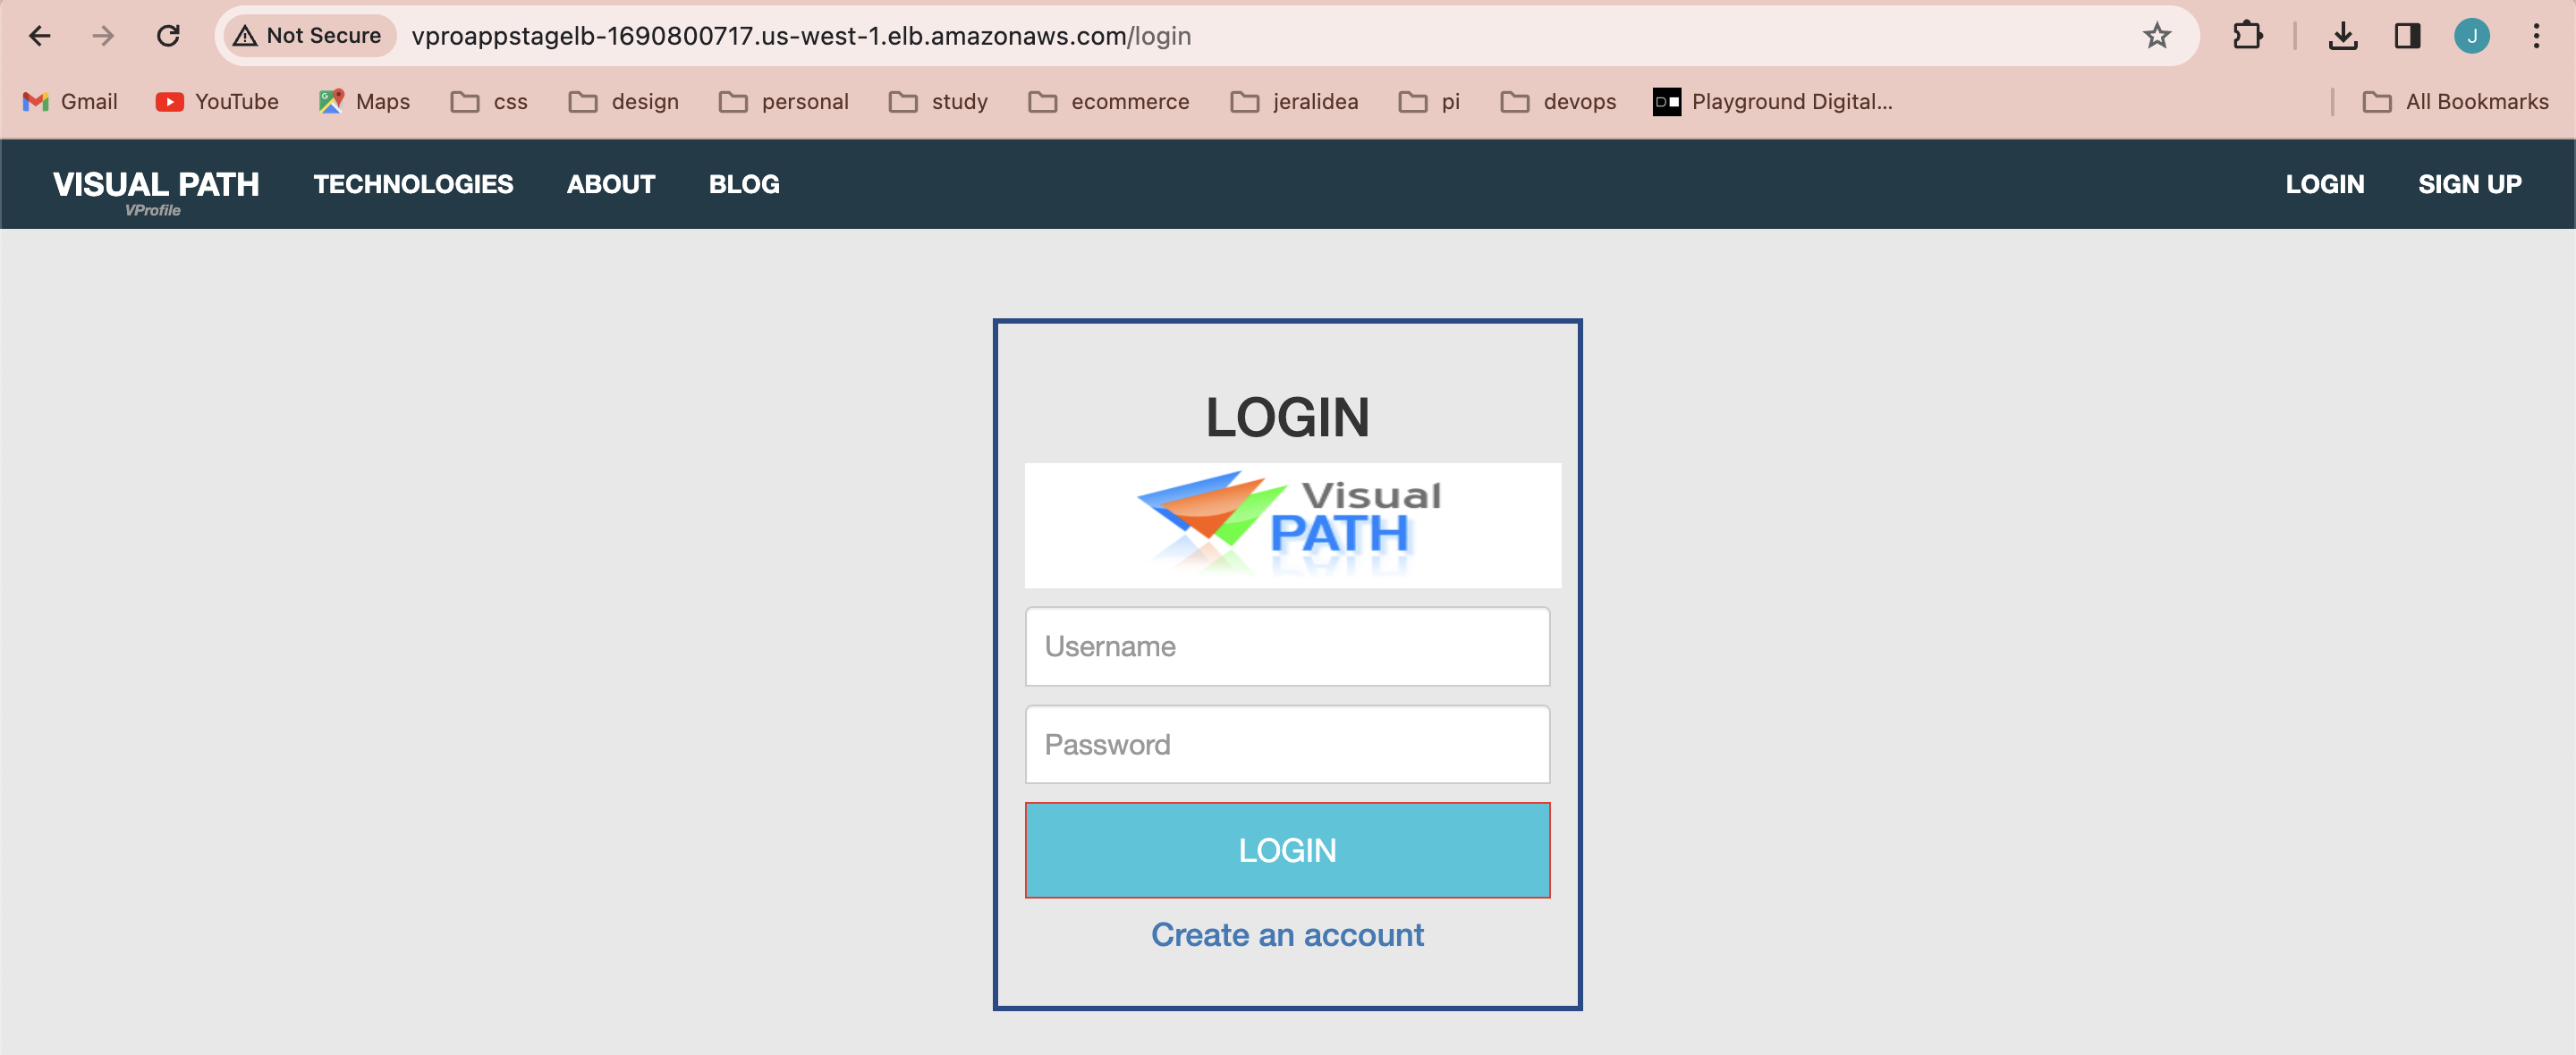Open the Extensions puzzle icon
This screenshot has width=2576, height=1055.
[2246, 36]
